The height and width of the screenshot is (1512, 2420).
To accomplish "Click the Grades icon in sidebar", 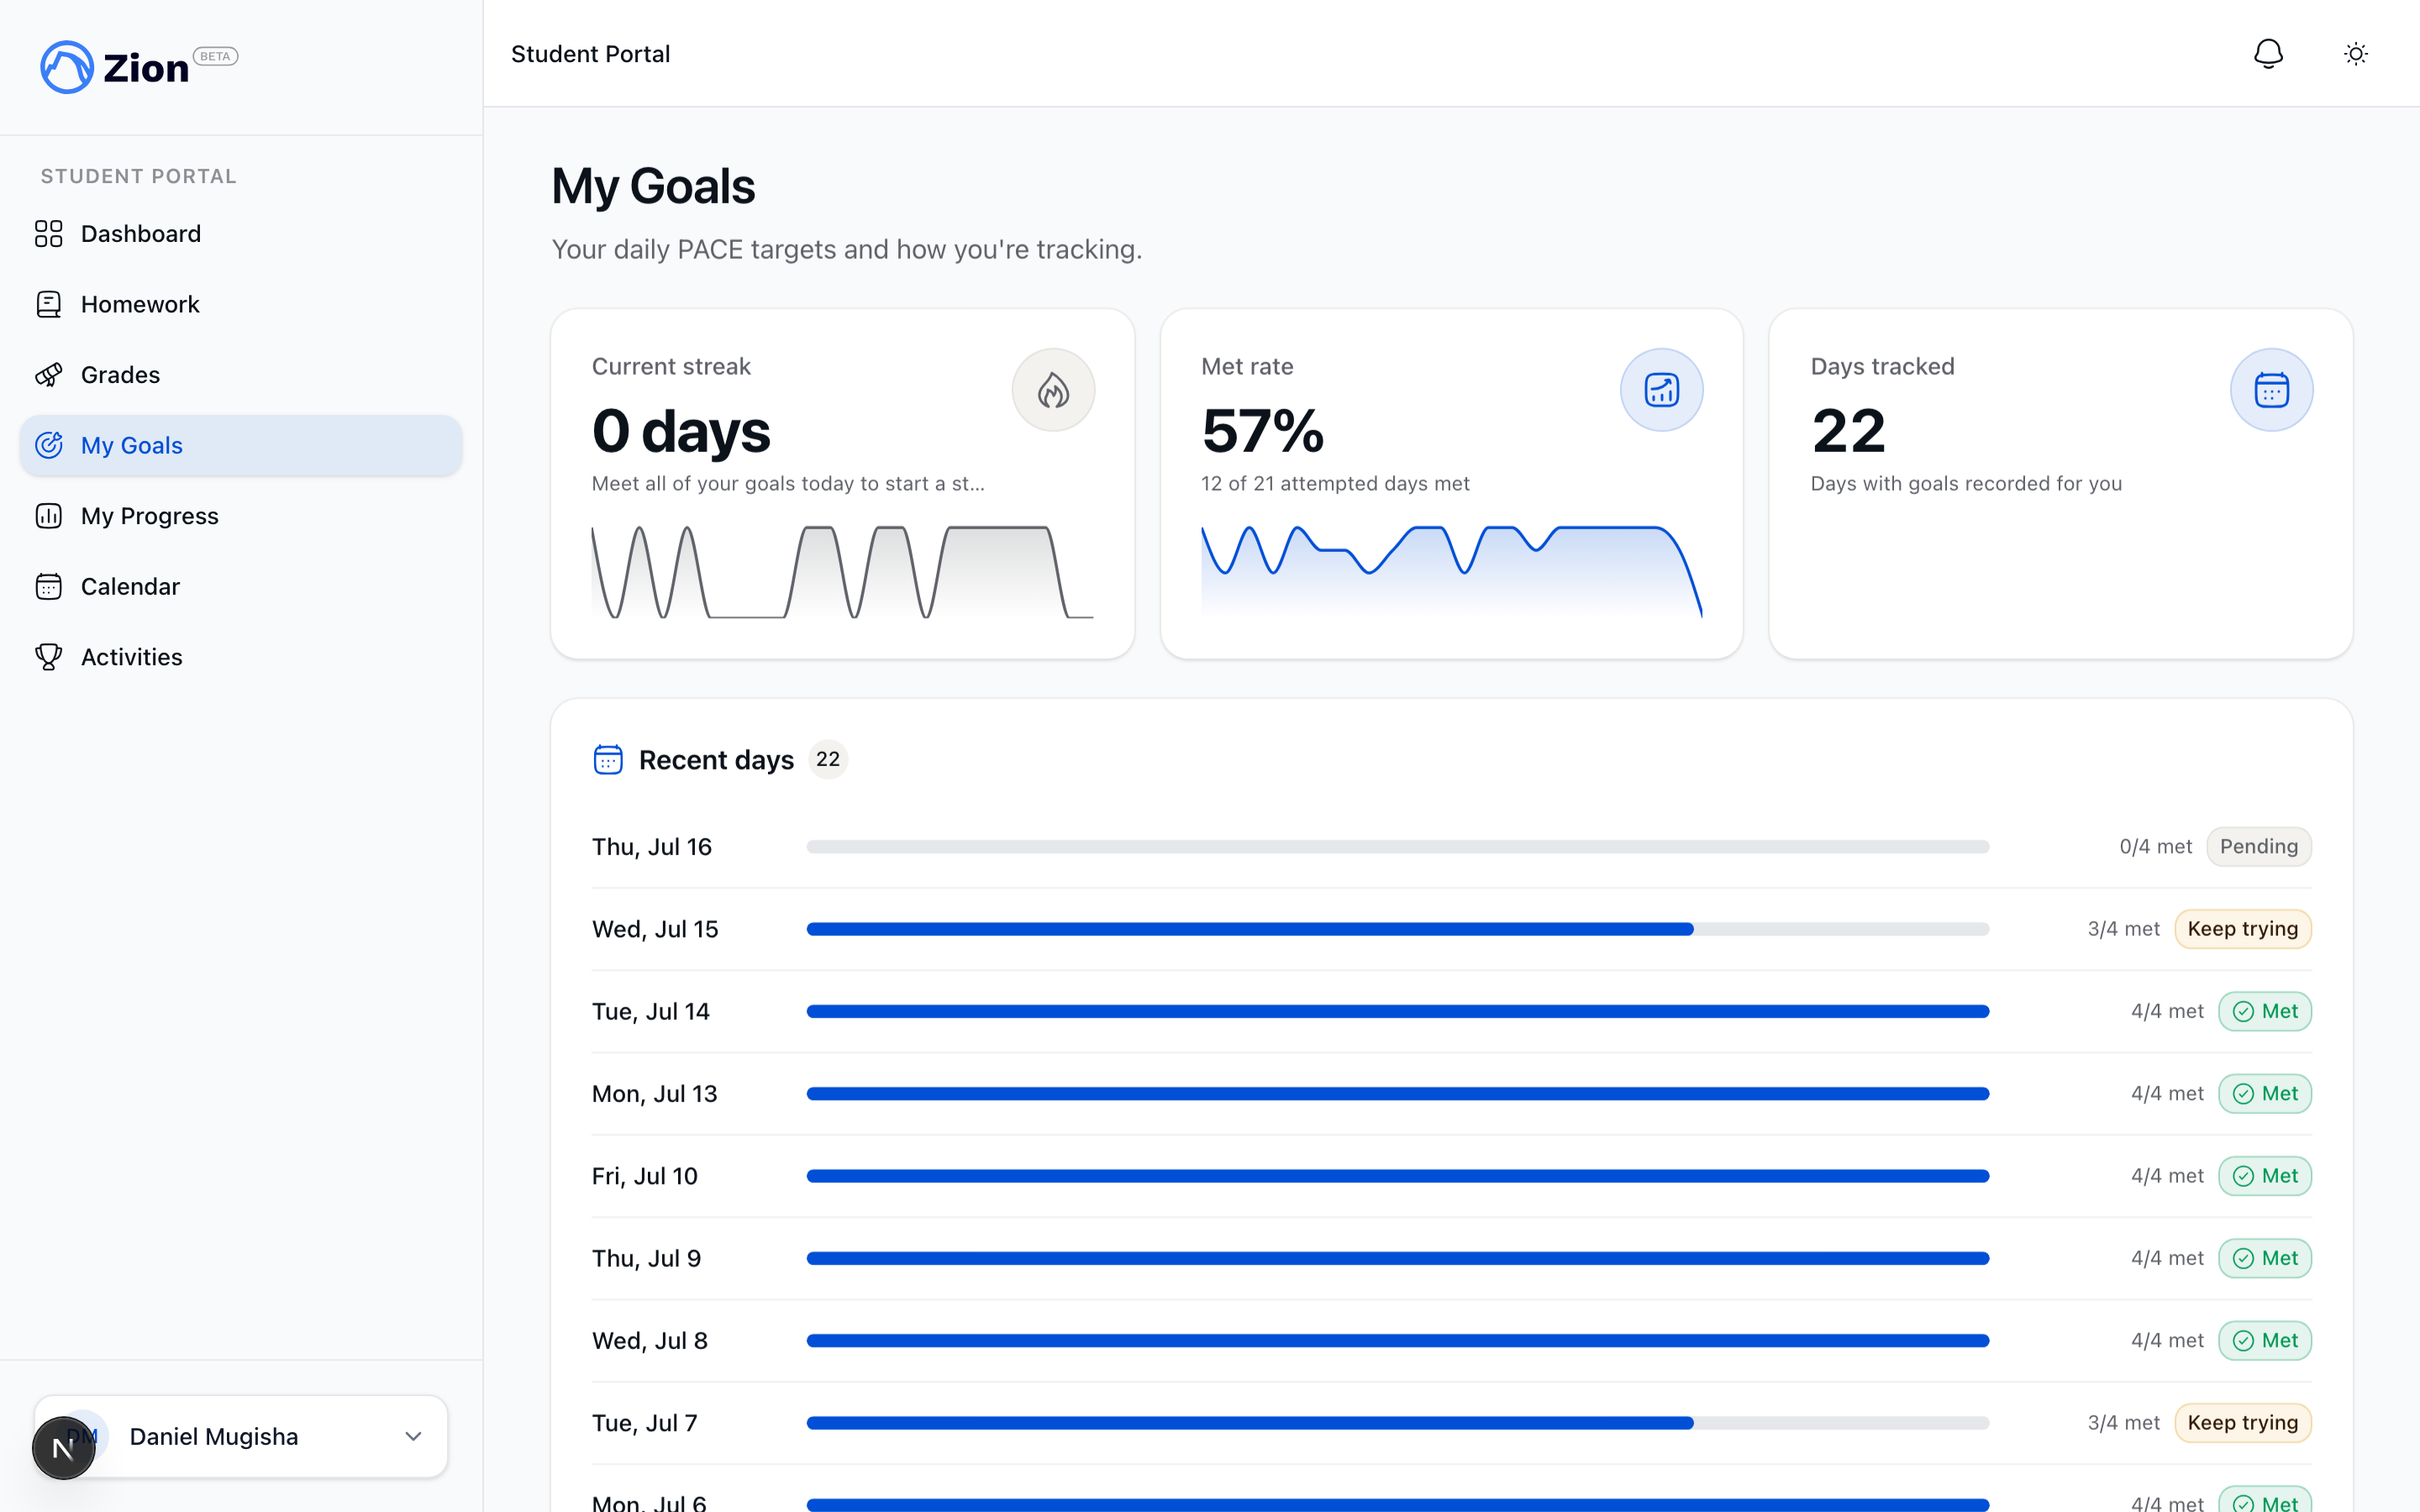I will [x=48, y=375].
